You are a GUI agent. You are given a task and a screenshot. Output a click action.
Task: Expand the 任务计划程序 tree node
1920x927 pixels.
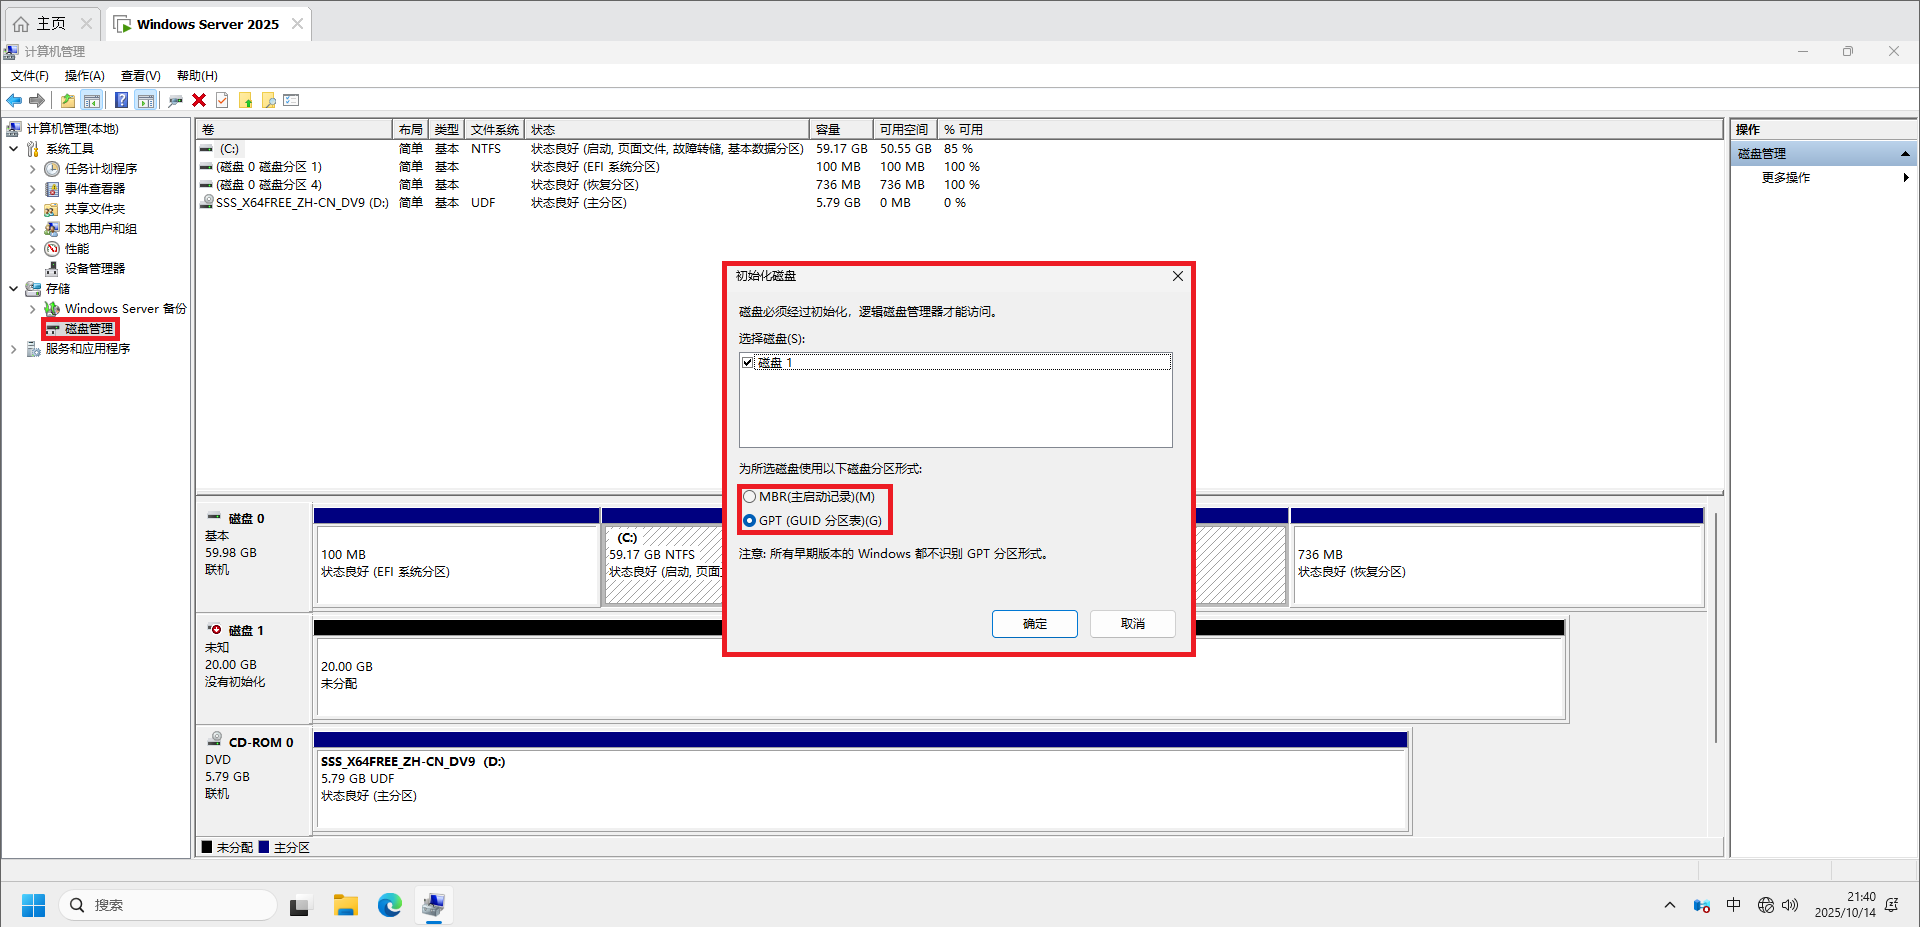pos(32,169)
